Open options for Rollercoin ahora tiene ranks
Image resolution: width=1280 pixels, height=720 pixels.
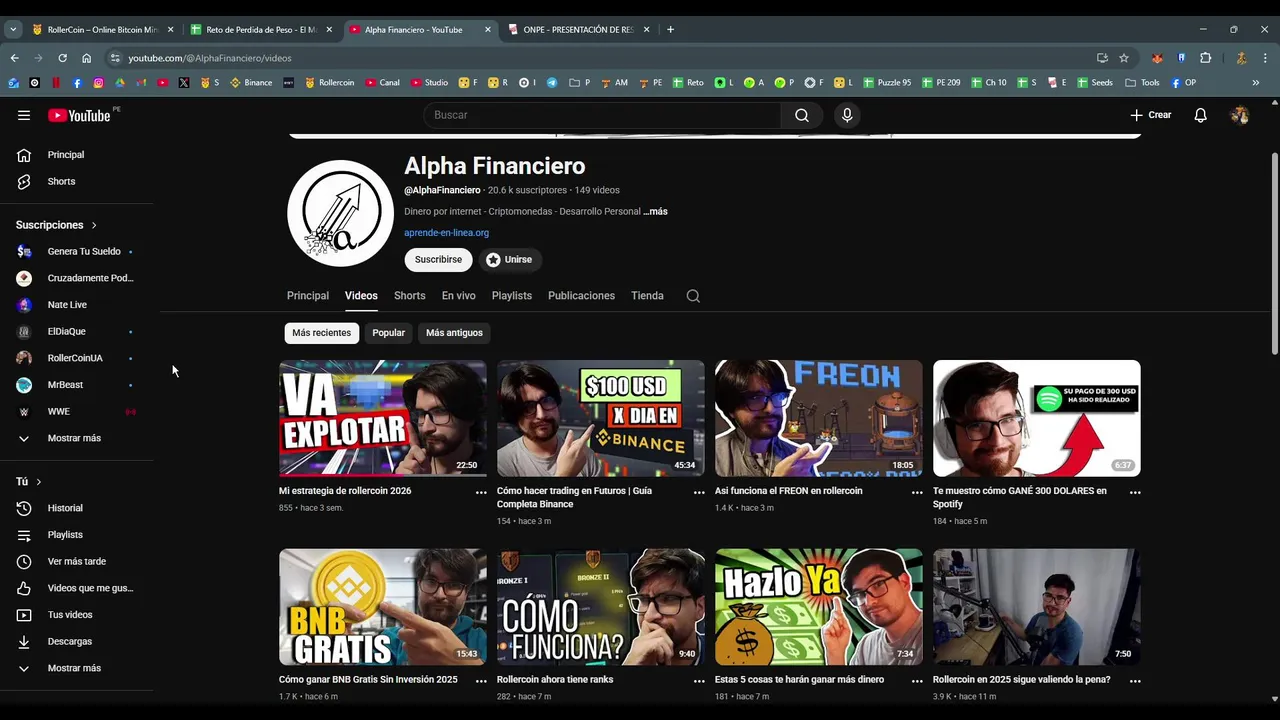[x=699, y=681]
